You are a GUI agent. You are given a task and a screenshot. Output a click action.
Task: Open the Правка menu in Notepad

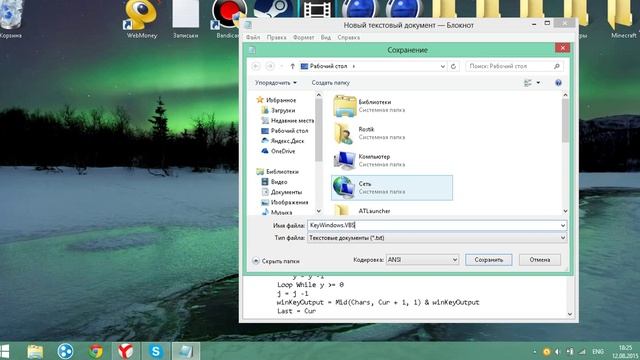click(x=276, y=37)
